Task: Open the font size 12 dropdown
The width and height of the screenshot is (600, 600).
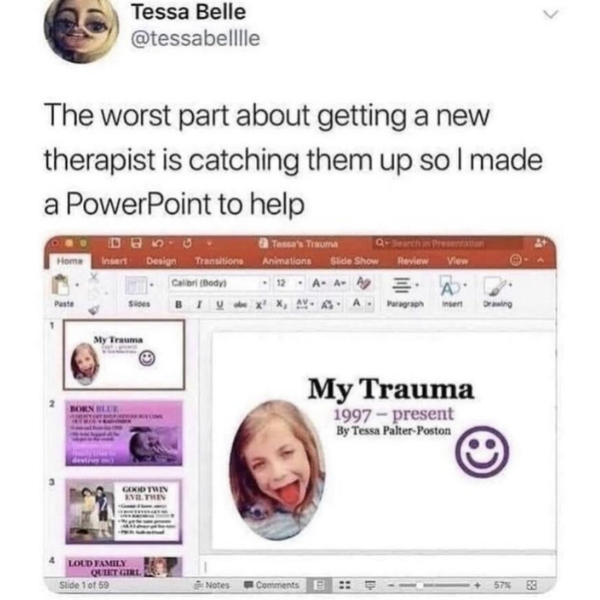Action: [289, 283]
